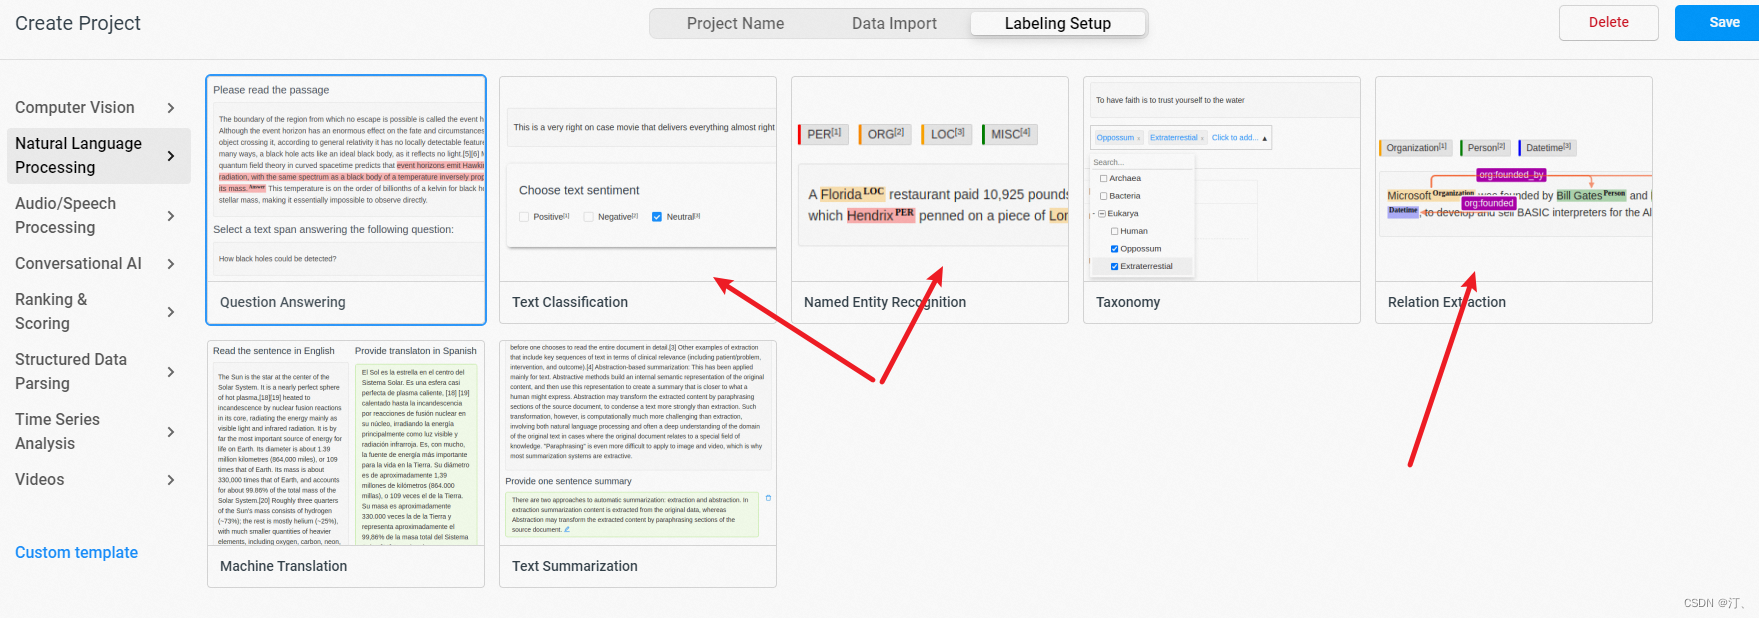Open the taxonomy 'Click to add' dropdown
The height and width of the screenshot is (618, 1759).
click(1239, 138)
